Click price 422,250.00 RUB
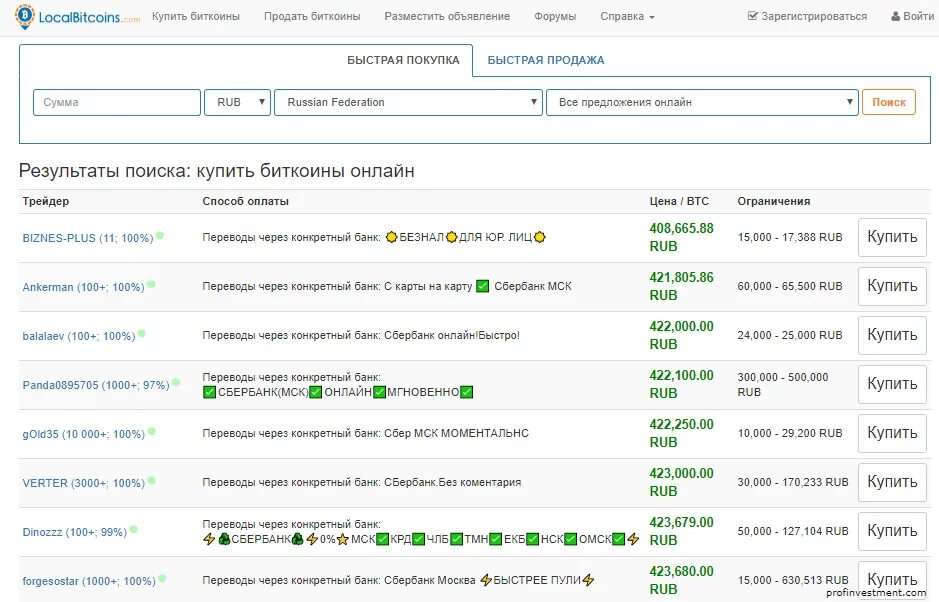The height and width of the screenshot is (602, 939). (x=681, y=433)
